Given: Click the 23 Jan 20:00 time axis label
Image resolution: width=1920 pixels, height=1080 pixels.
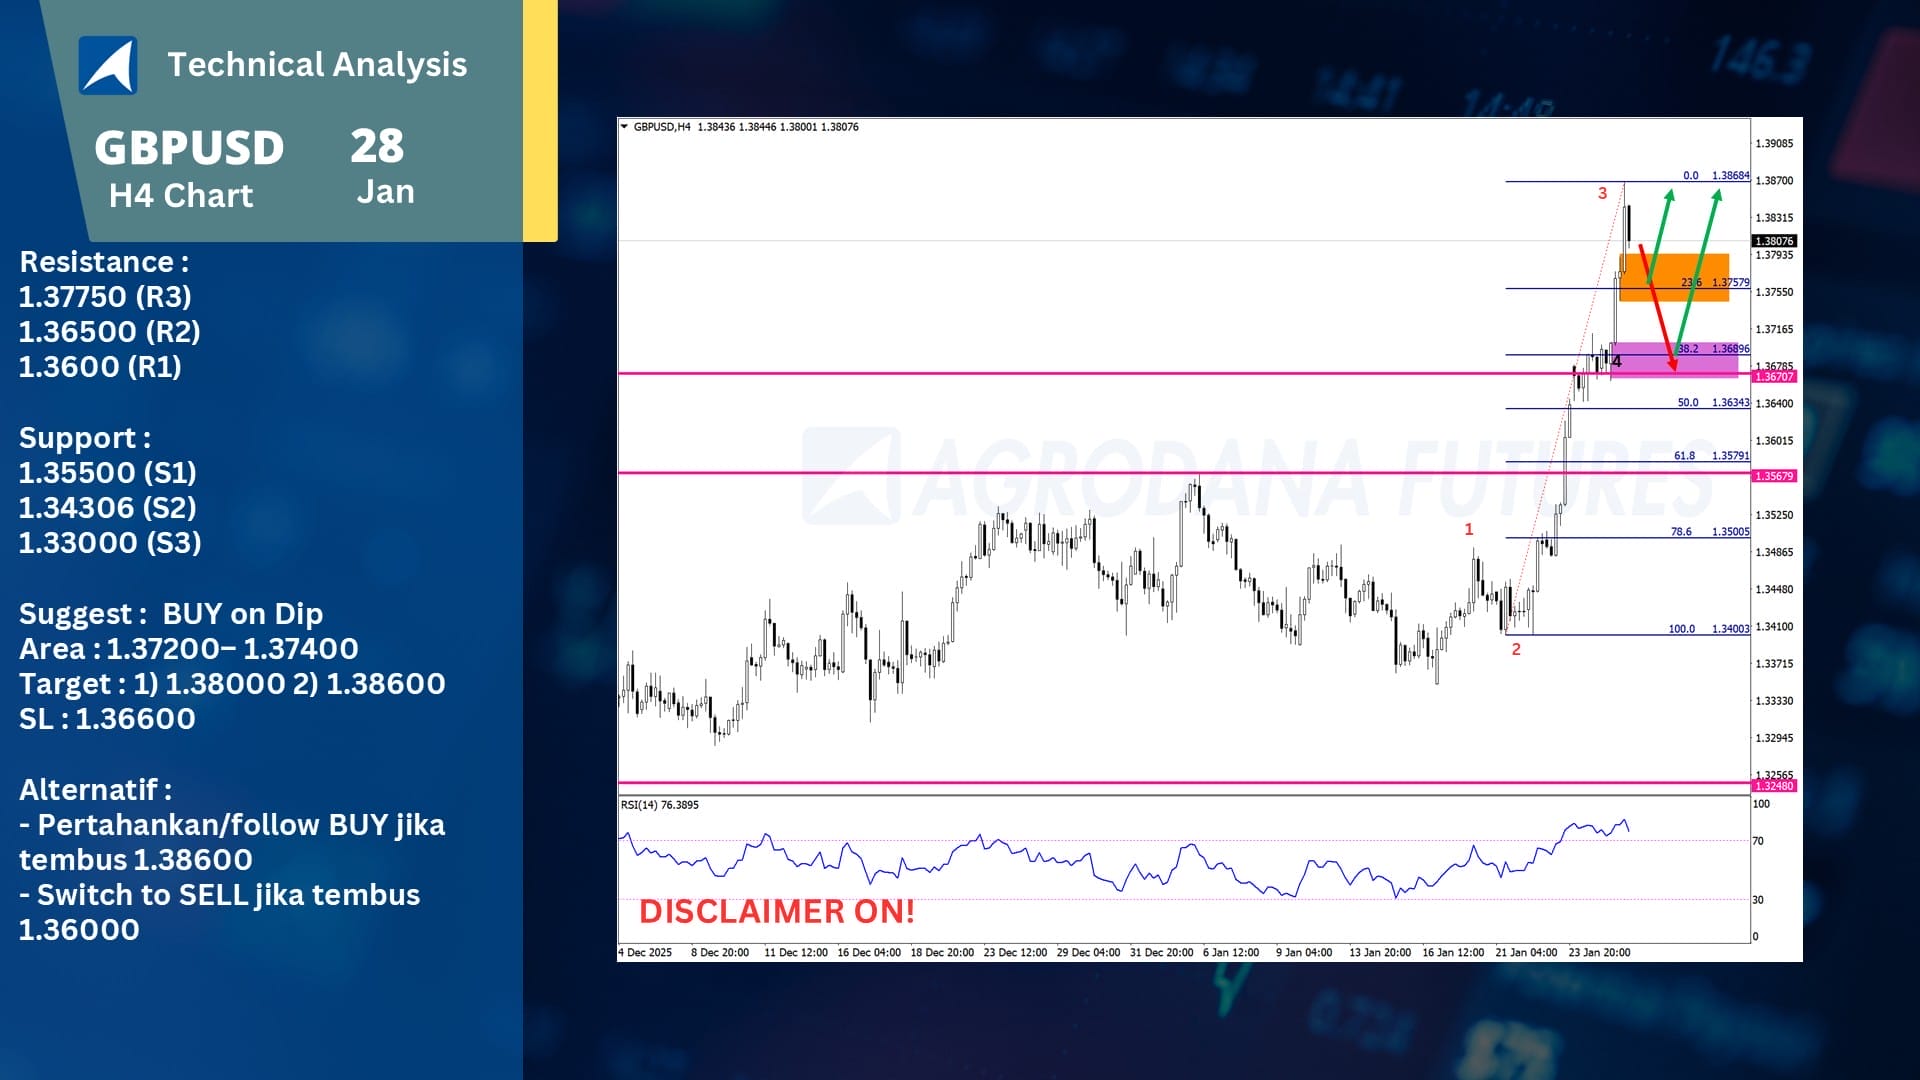Looking at the screenshot, I should pyautogui.click(x=1599, y=953).
